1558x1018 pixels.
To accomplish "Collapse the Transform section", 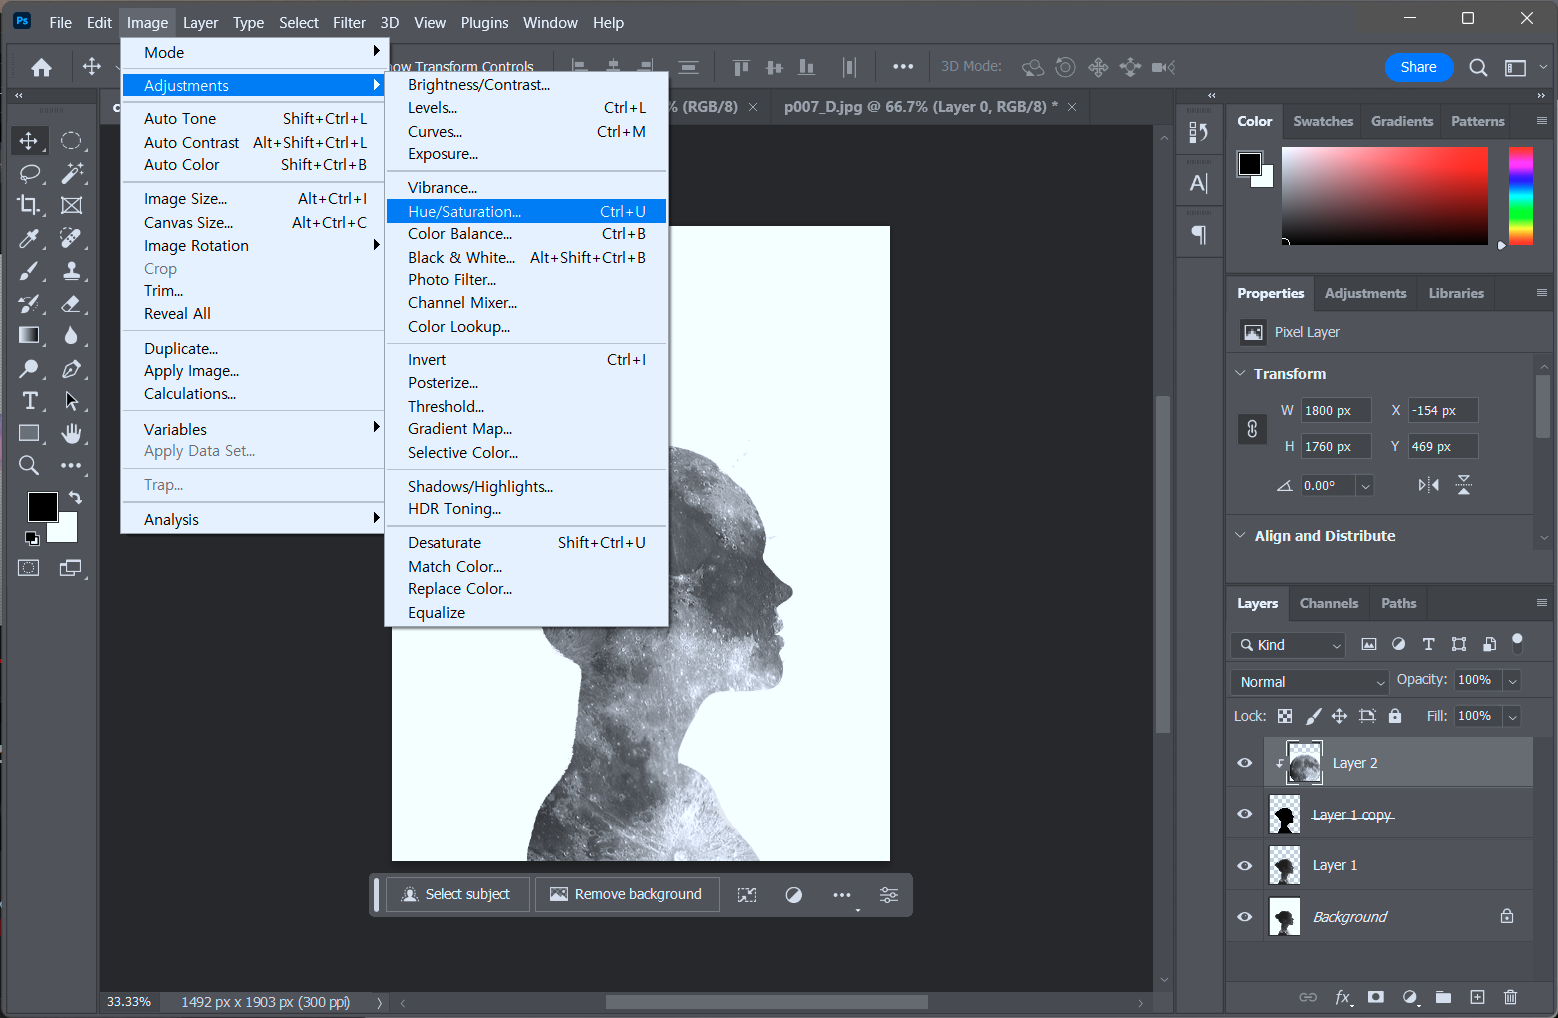I will (1241, 373).
